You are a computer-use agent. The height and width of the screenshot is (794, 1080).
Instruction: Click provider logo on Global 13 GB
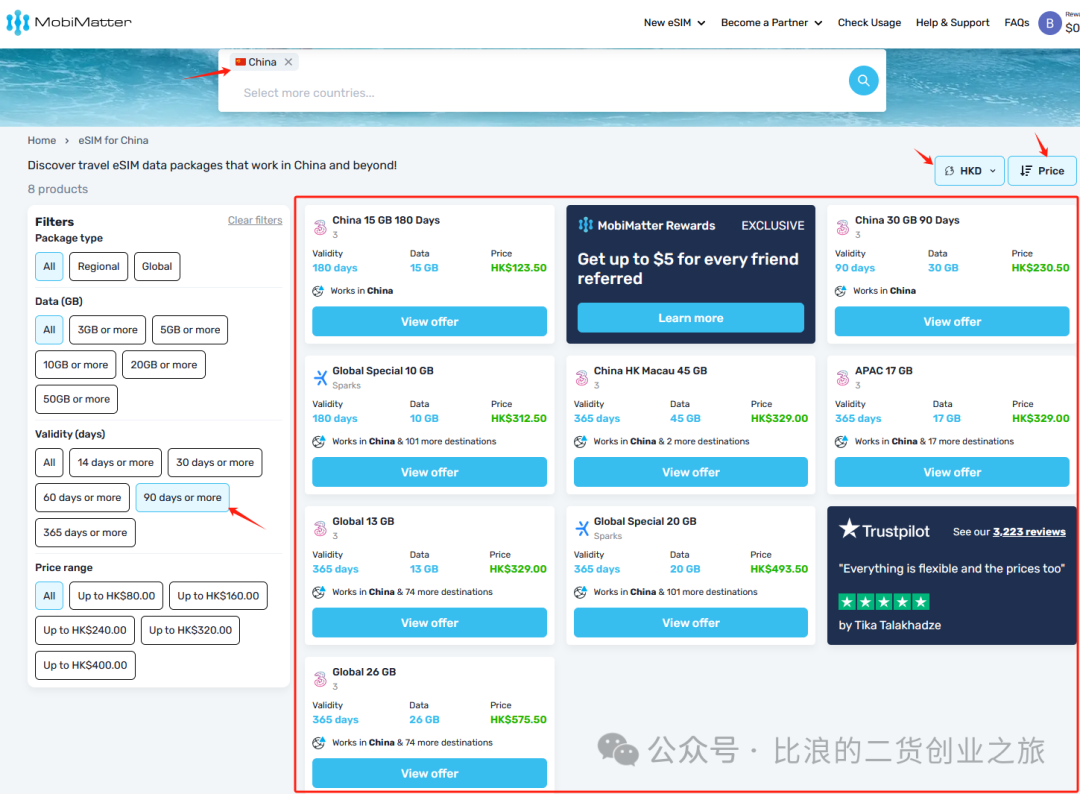pos(320,528)
